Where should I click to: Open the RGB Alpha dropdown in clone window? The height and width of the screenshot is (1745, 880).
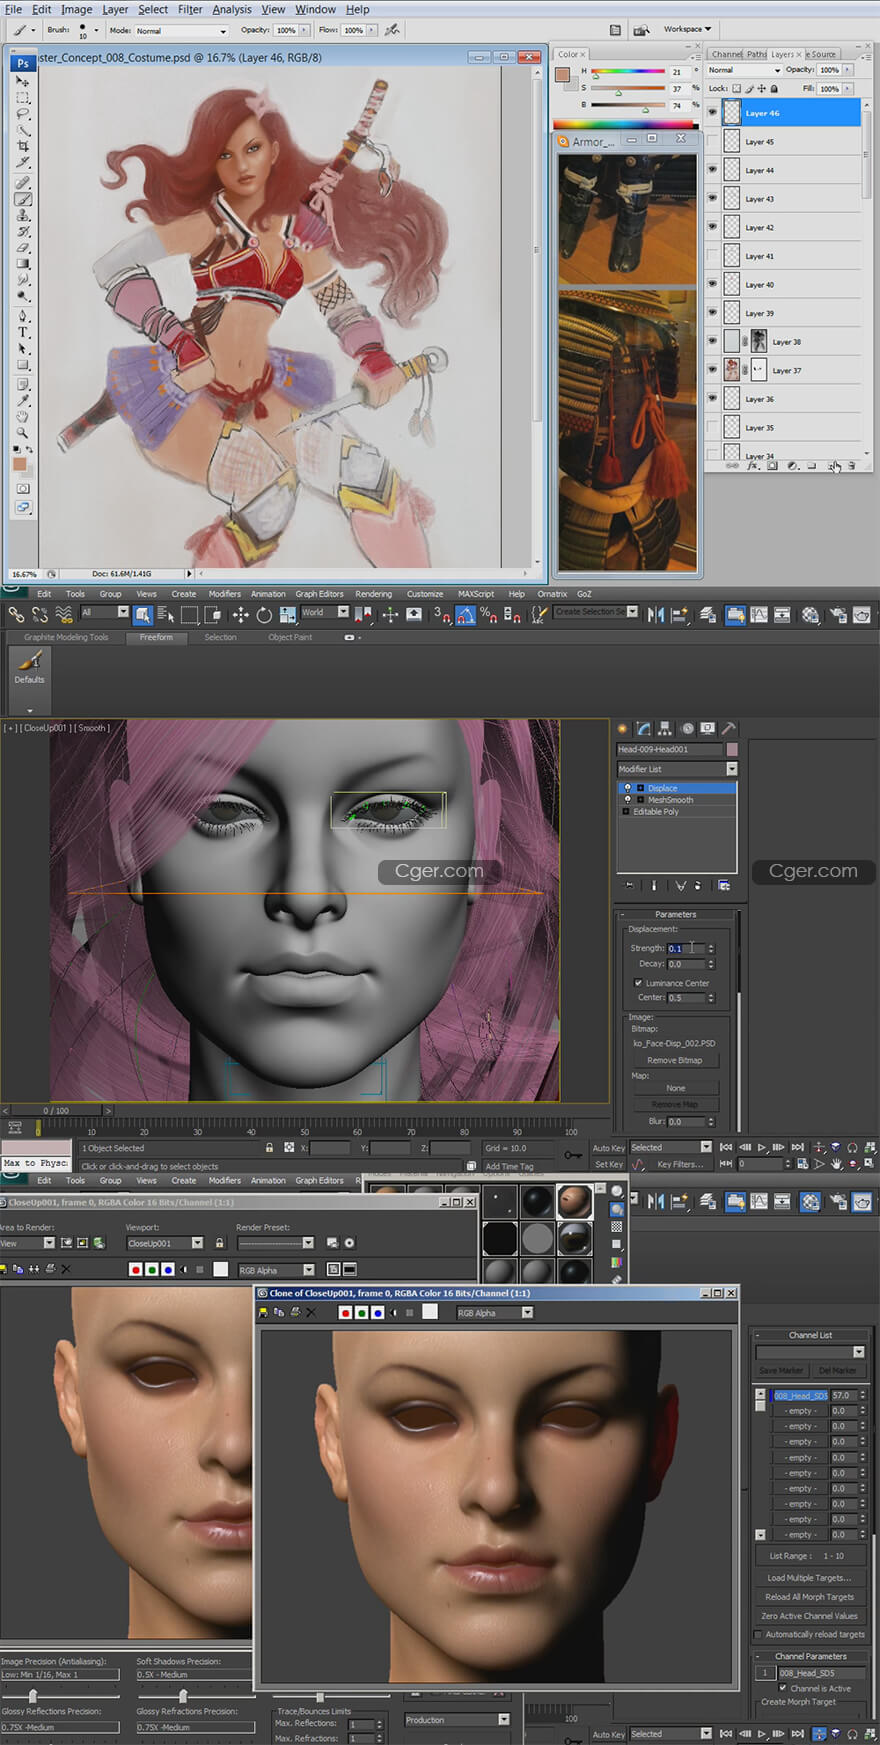(x=495, y=1313)
